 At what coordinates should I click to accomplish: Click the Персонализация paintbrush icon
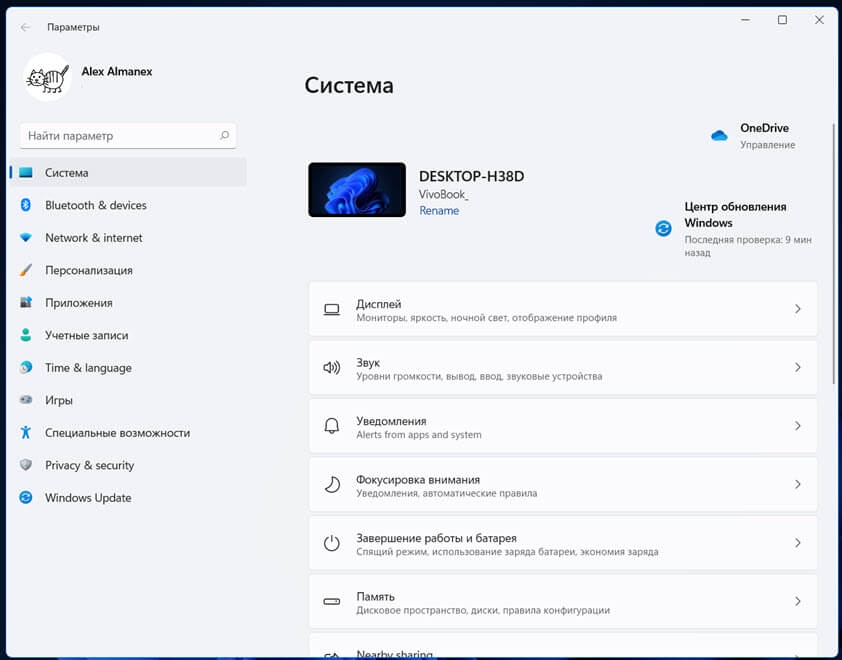[25, 270]
